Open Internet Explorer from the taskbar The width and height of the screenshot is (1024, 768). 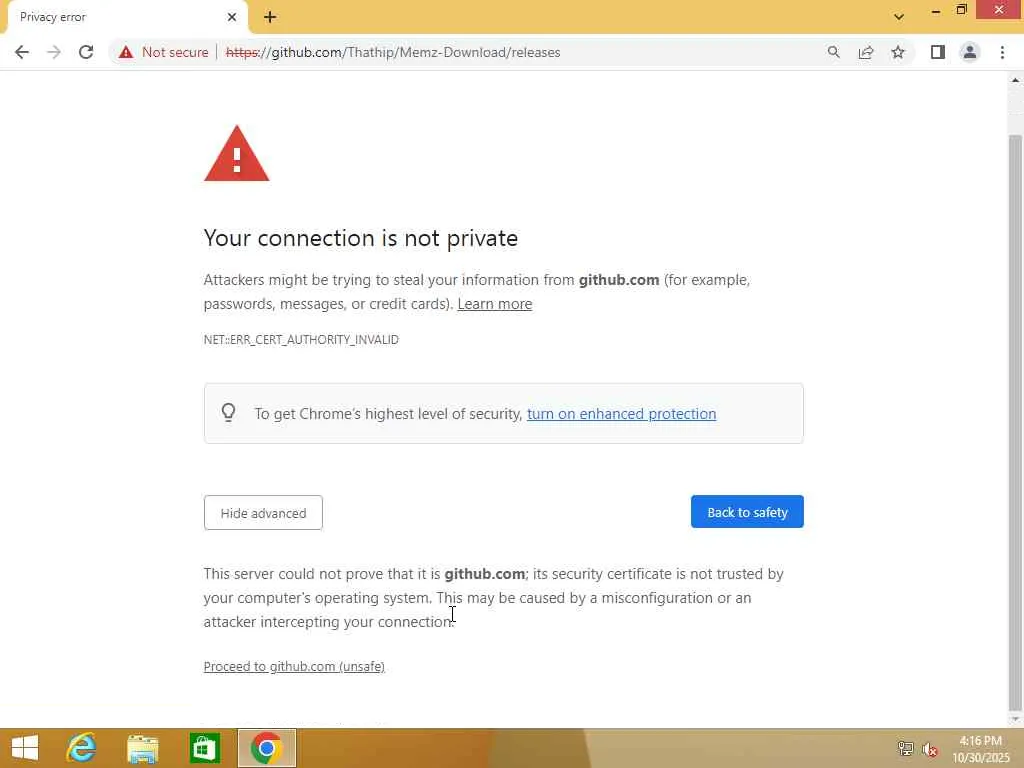[x=81, y=748]
